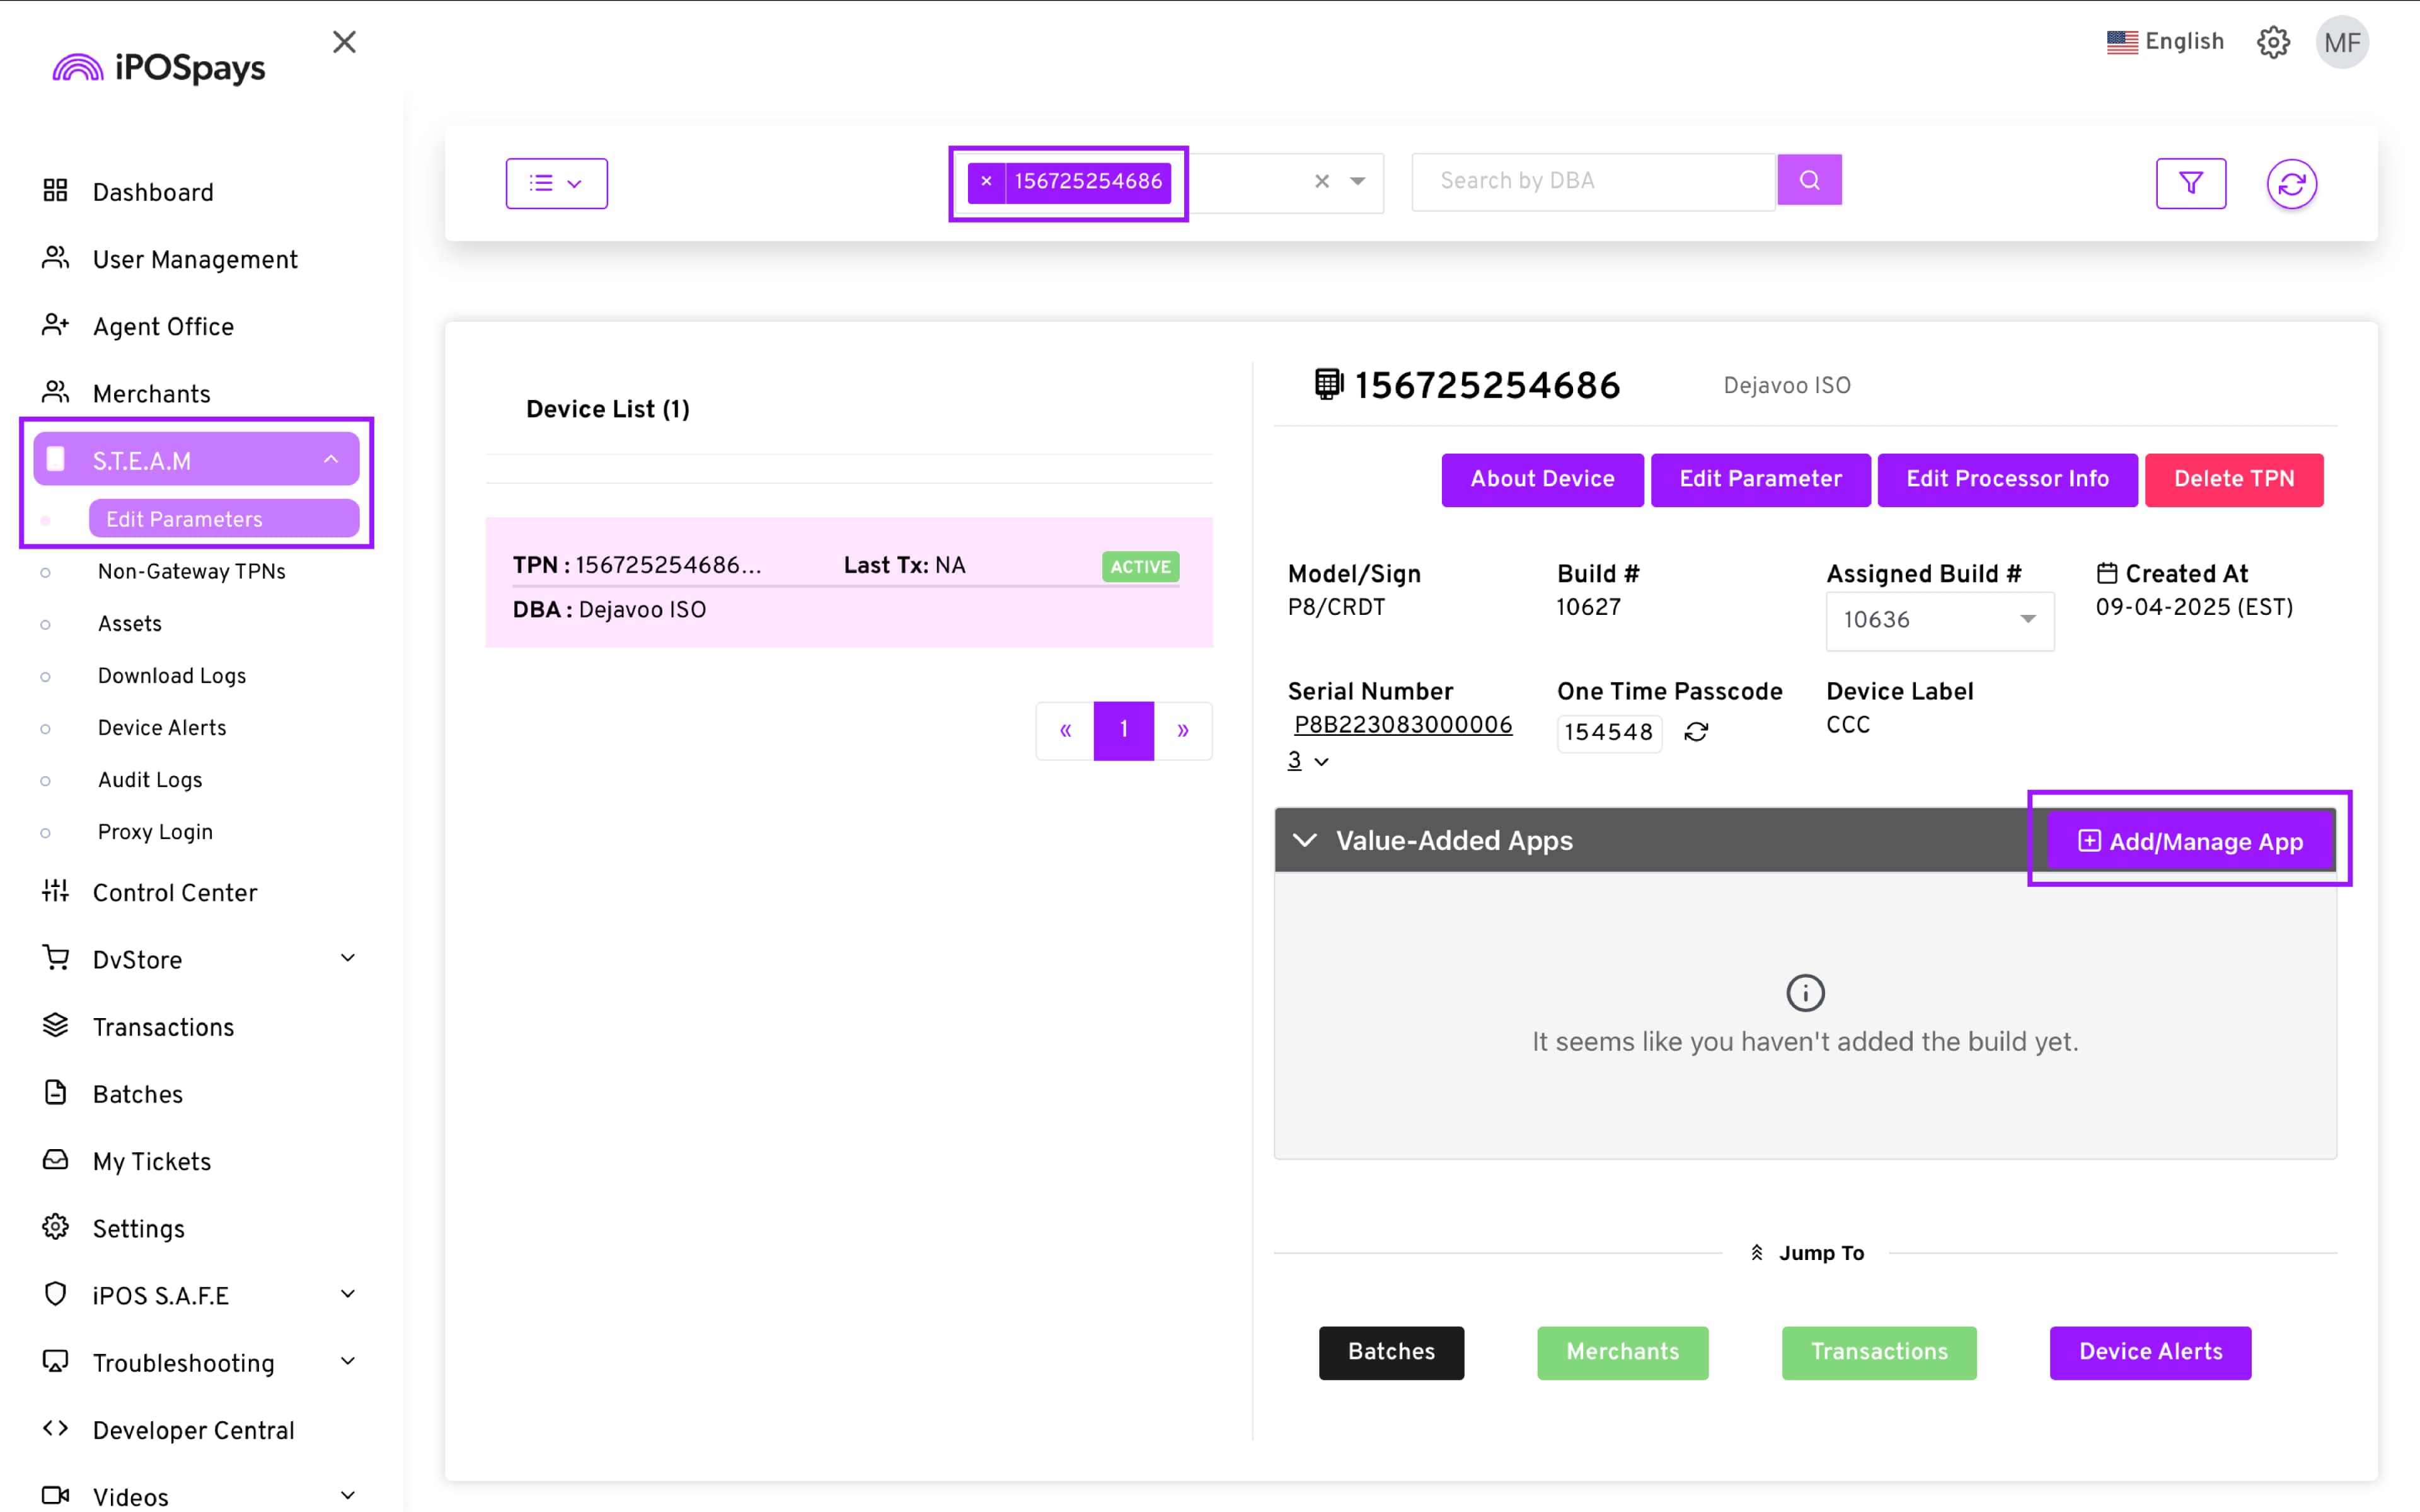
Task: Expand the serial number chevron below the link
Action: (1321, 762)
